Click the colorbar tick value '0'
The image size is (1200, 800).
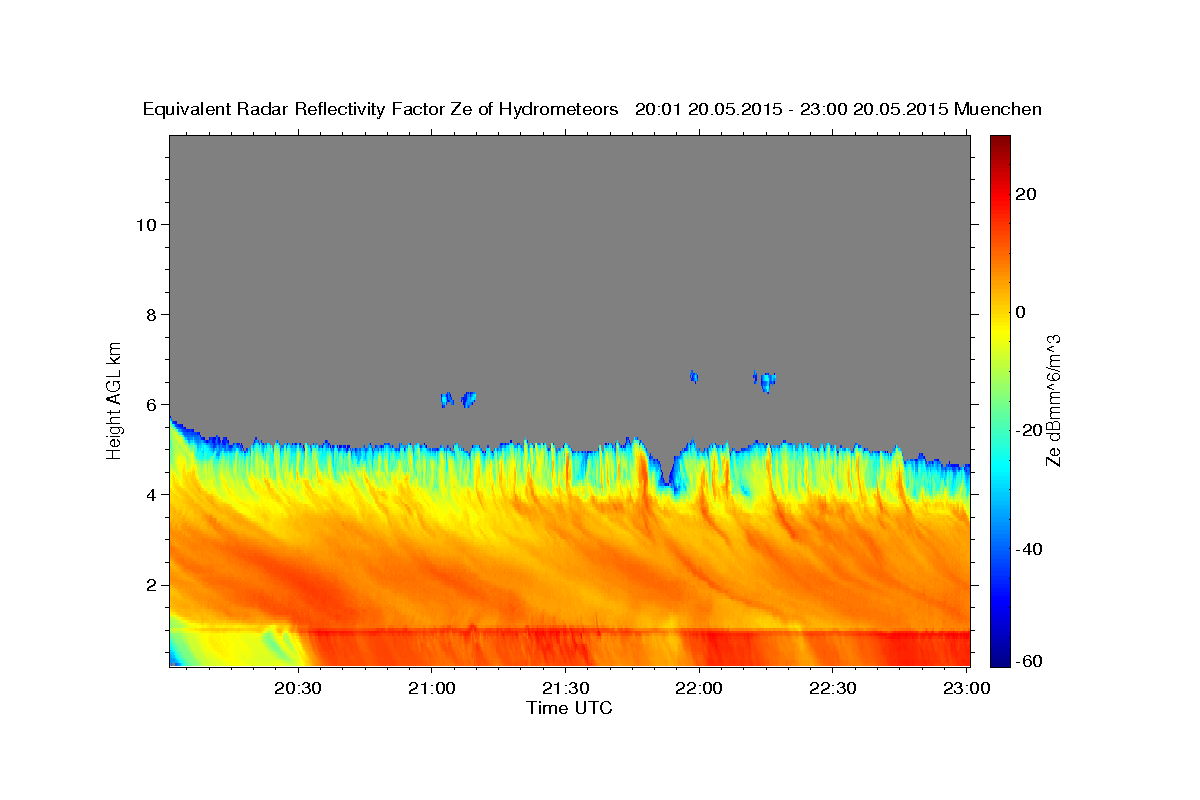[1021, 312]
